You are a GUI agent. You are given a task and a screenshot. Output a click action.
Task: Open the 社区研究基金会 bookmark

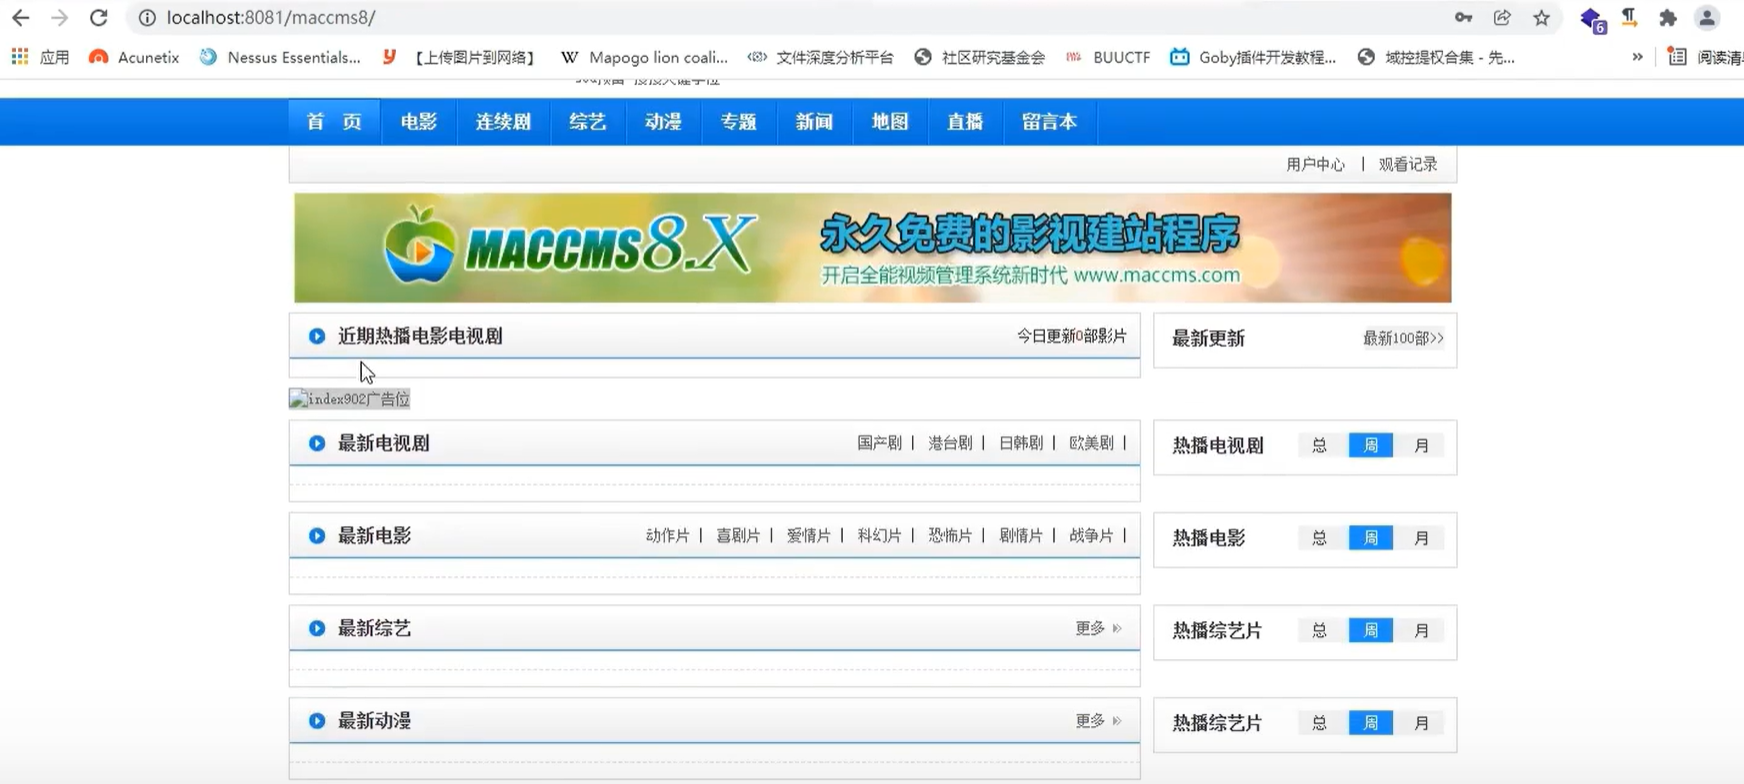pyautogui.click(x=980, y=57)
